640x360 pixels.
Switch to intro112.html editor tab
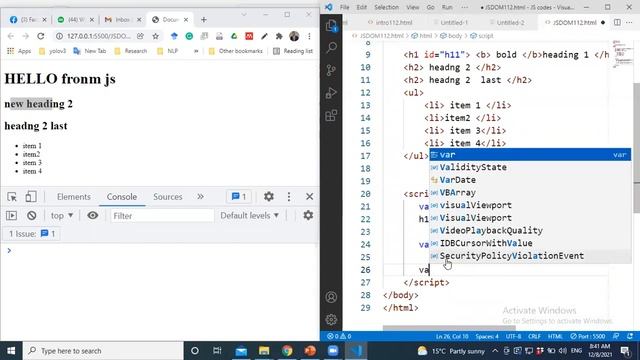pos(390,22)
